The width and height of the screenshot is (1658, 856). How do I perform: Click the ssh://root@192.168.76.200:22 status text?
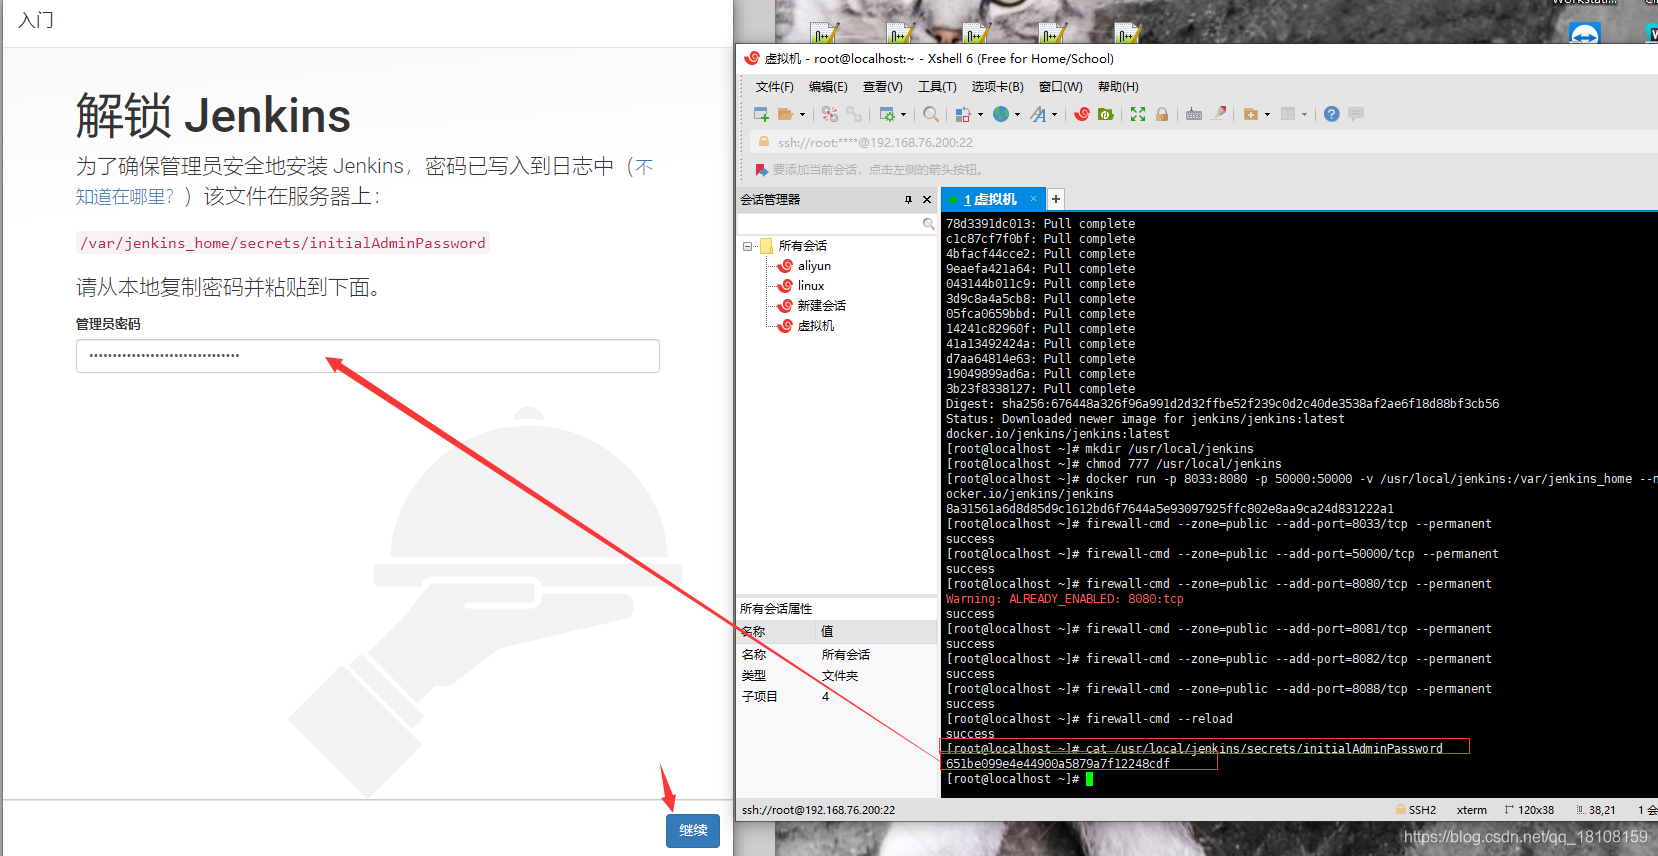(x=818, y=810)
